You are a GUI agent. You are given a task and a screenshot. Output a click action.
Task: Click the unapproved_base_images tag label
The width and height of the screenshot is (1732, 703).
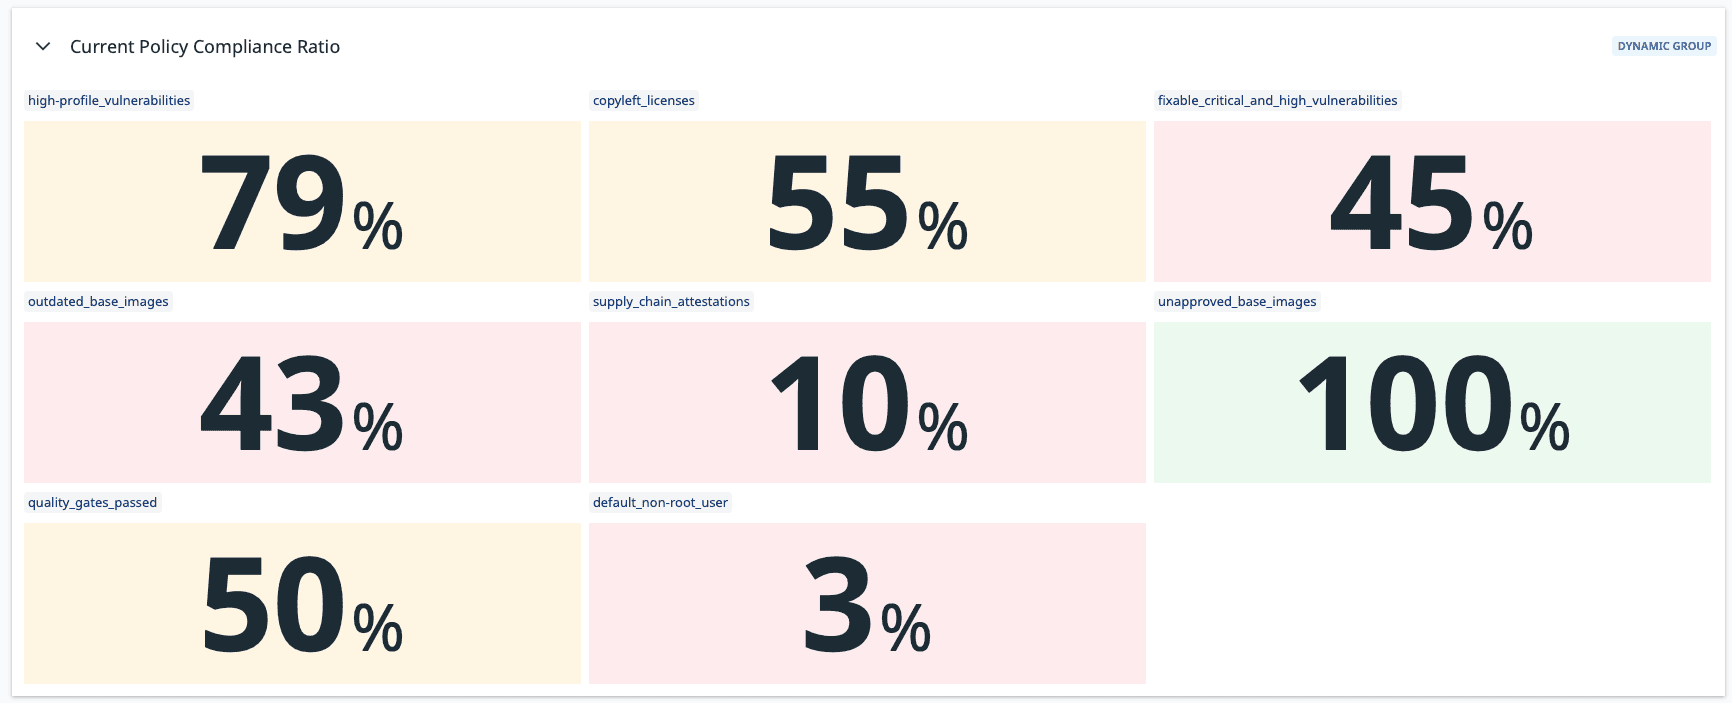coord(1237,302)
